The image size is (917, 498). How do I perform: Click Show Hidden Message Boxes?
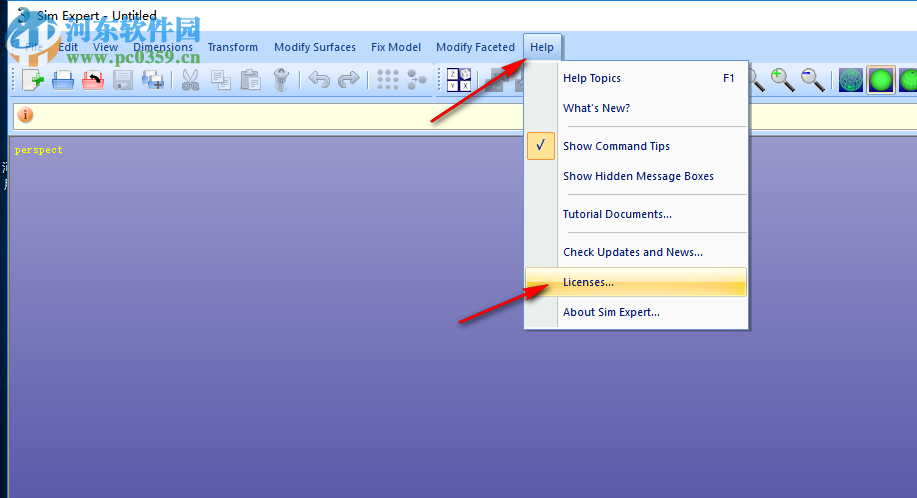636,176
